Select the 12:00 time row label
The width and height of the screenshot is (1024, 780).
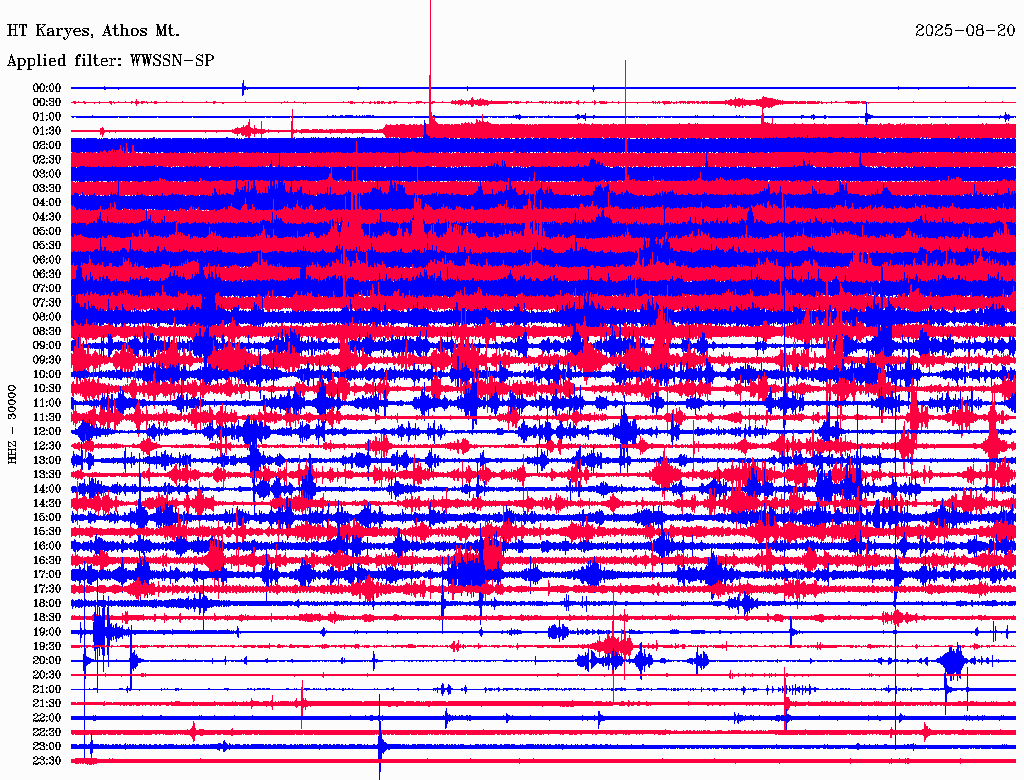click(x=47, y=432)
